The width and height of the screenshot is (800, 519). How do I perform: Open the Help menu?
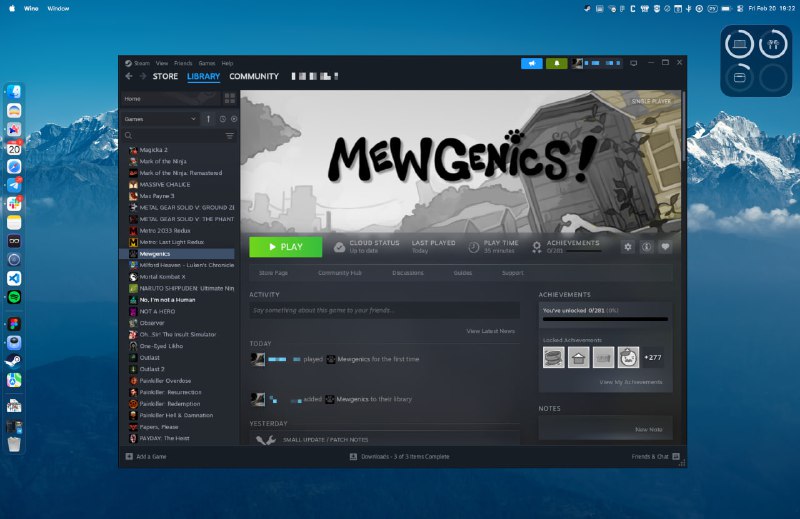click(227, 63)
